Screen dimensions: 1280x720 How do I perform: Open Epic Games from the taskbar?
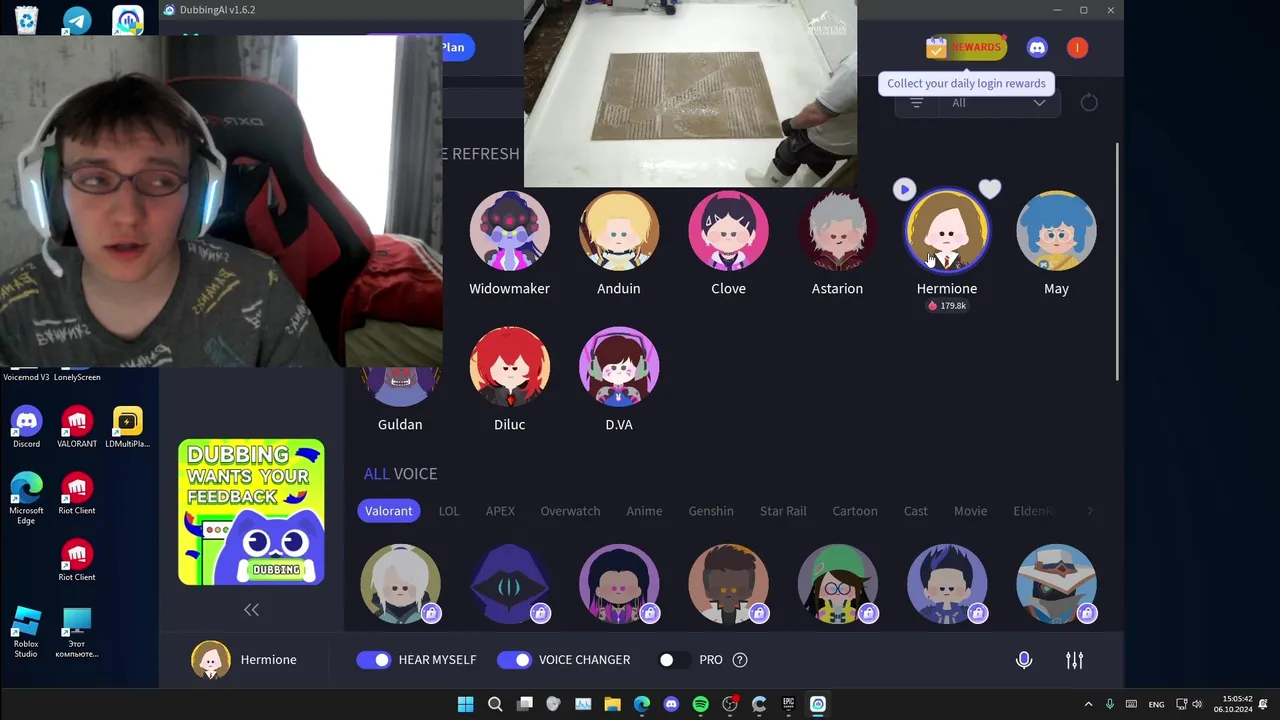tap(788, 704)
